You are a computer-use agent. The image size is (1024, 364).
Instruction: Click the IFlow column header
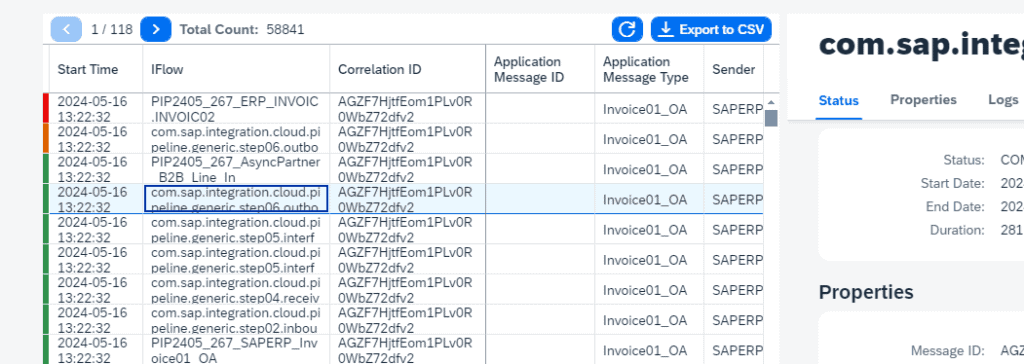click(x=236, y=69)
